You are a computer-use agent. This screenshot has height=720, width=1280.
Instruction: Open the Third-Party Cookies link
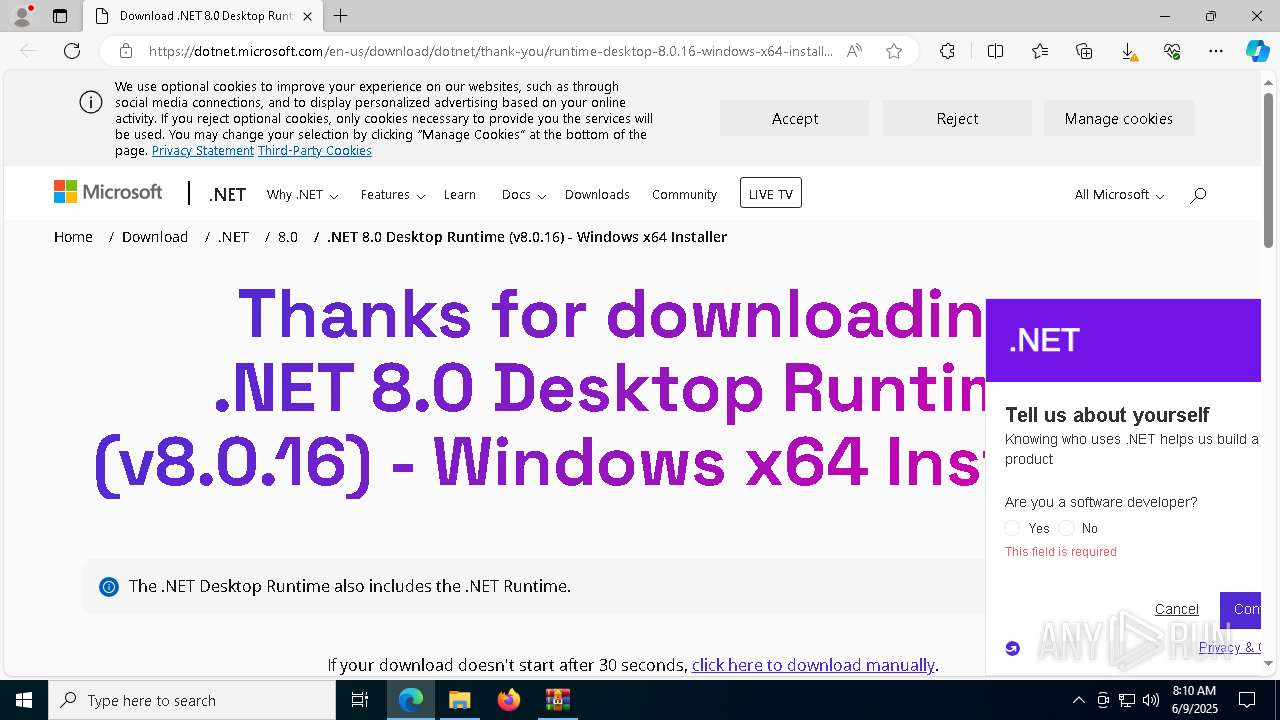click(315, 151)
